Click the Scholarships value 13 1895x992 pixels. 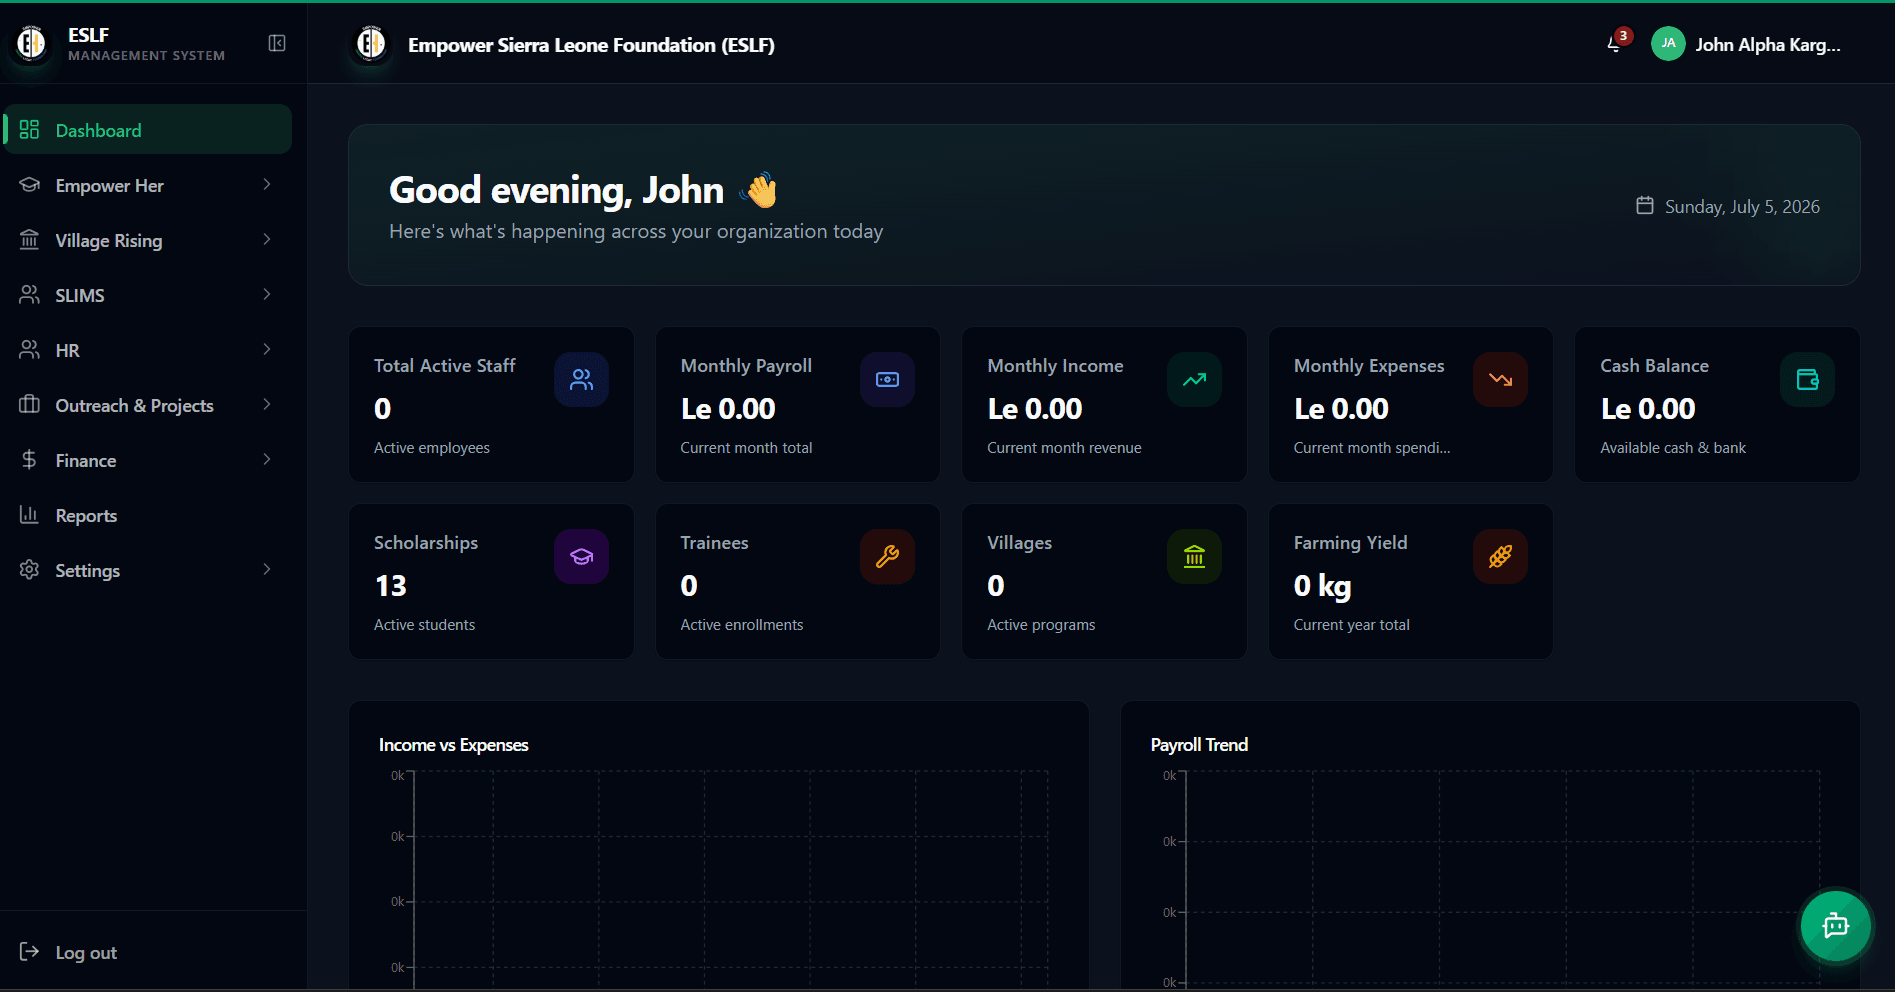(x=390, y=585)
